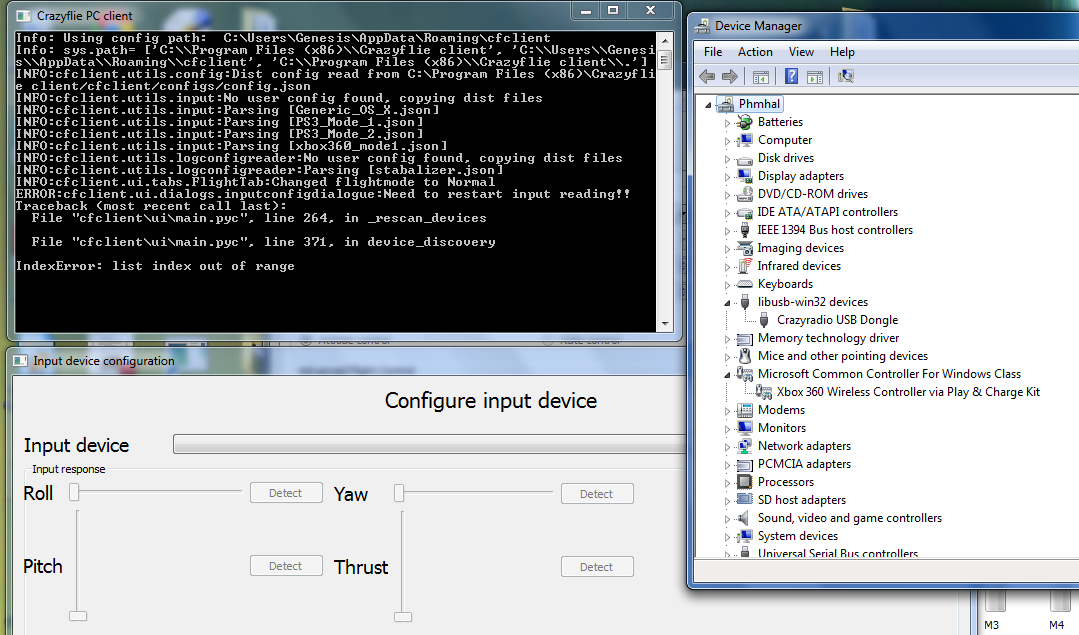This screenshot has width=1079, height=635.
Task: Click the console scrollbar thumb
Action: coord(665,60)
